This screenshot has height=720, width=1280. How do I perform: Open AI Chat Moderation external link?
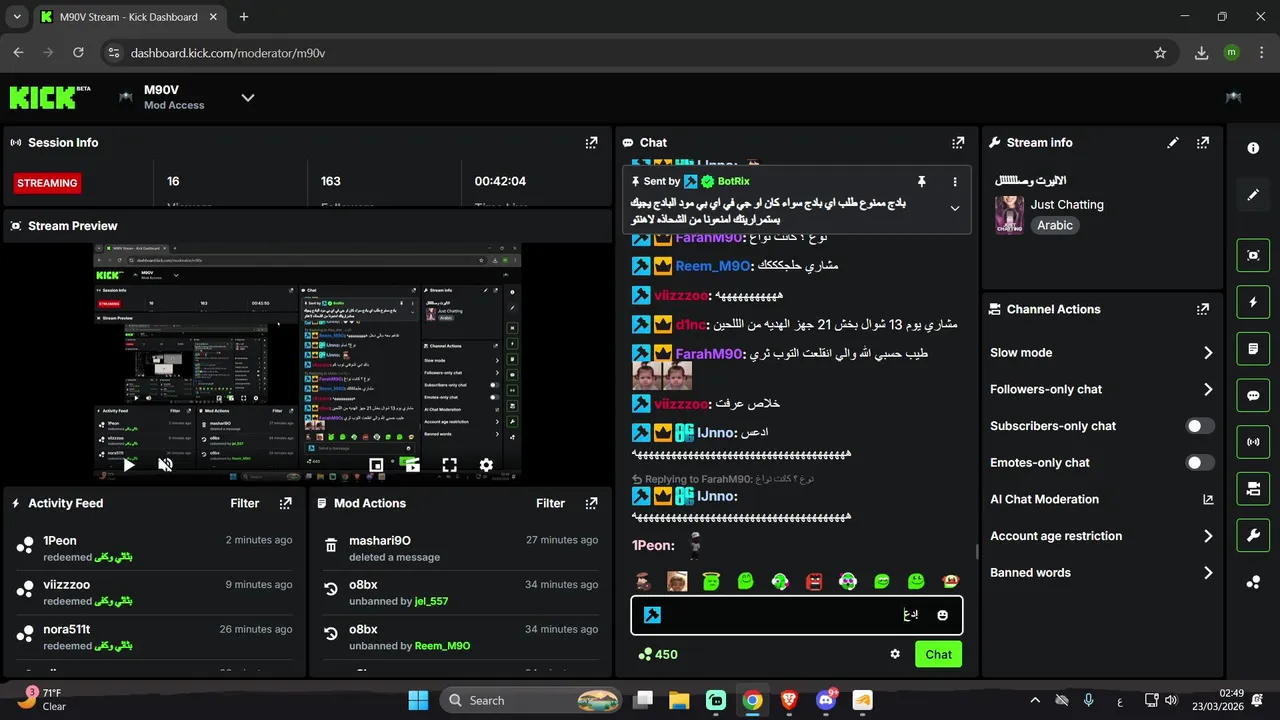coord(1208,499)
